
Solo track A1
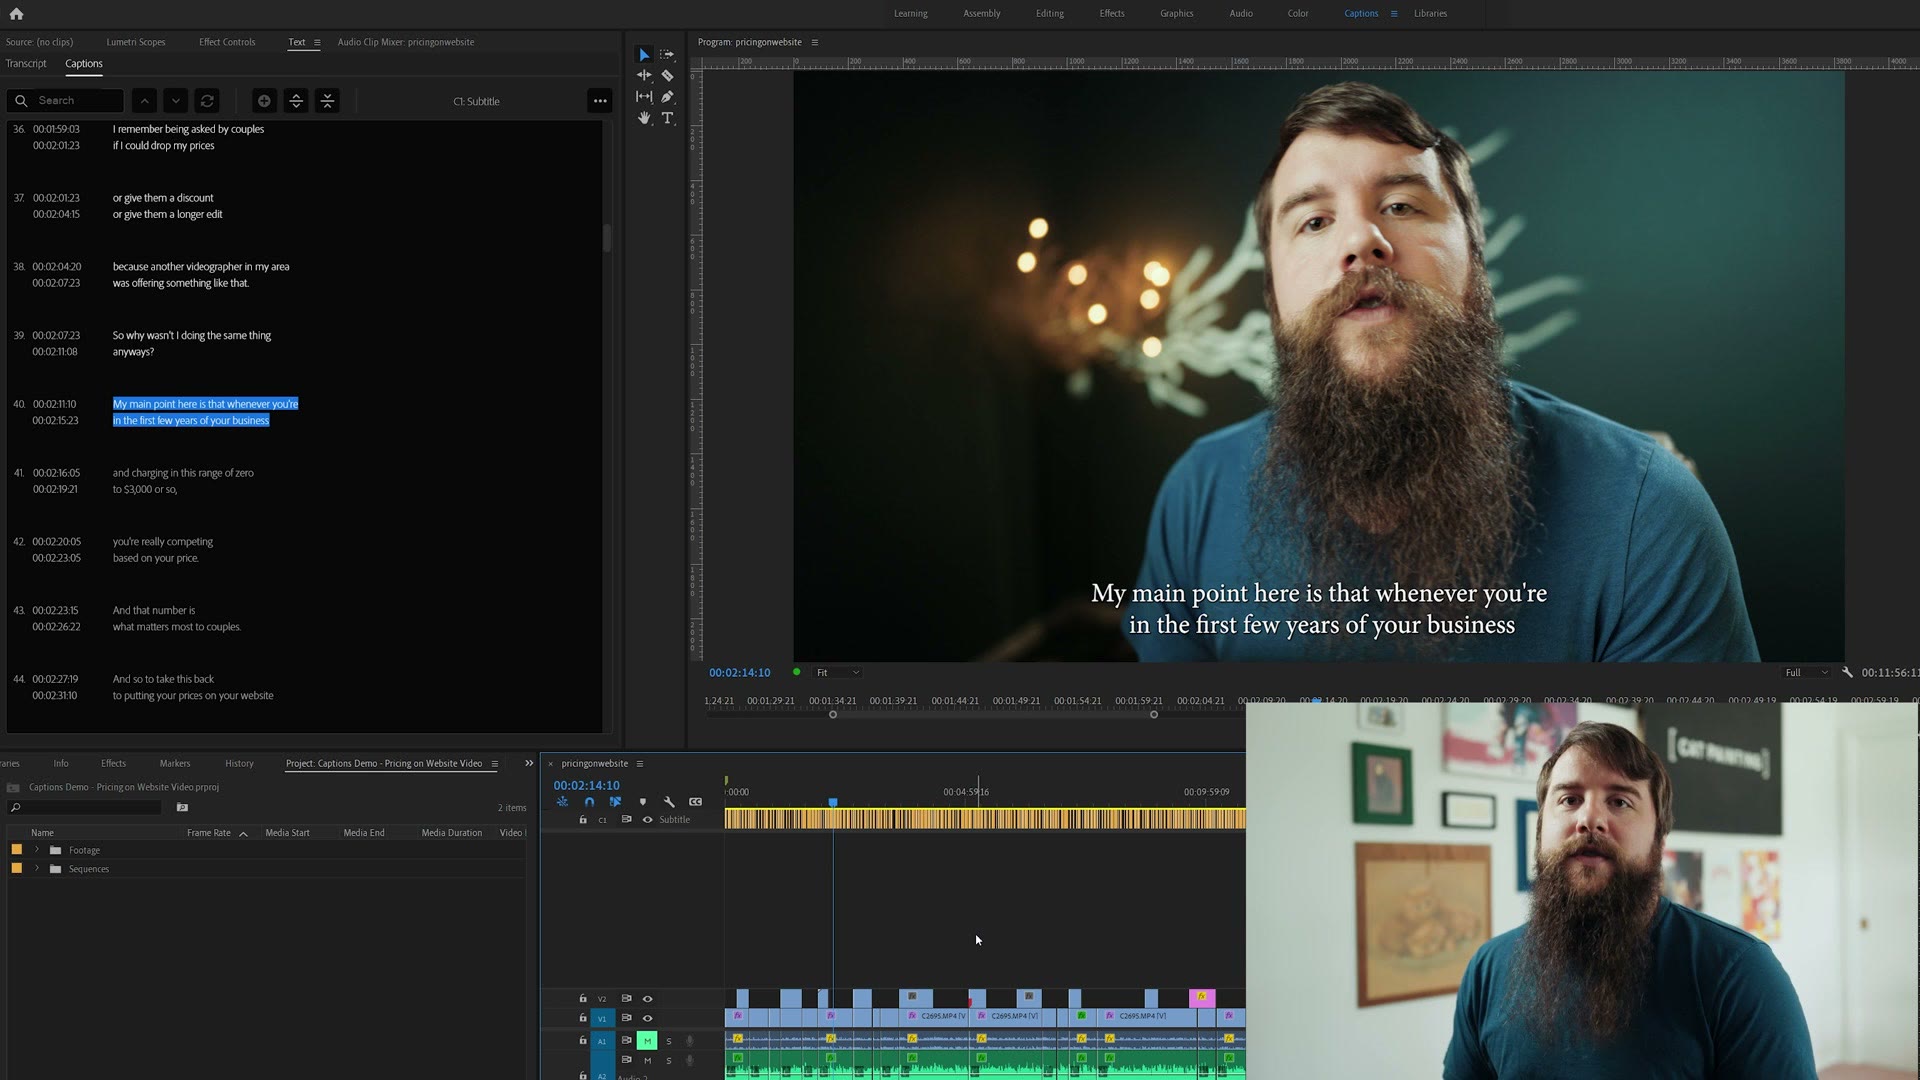pyautogui.click(x=669, y=1041)
